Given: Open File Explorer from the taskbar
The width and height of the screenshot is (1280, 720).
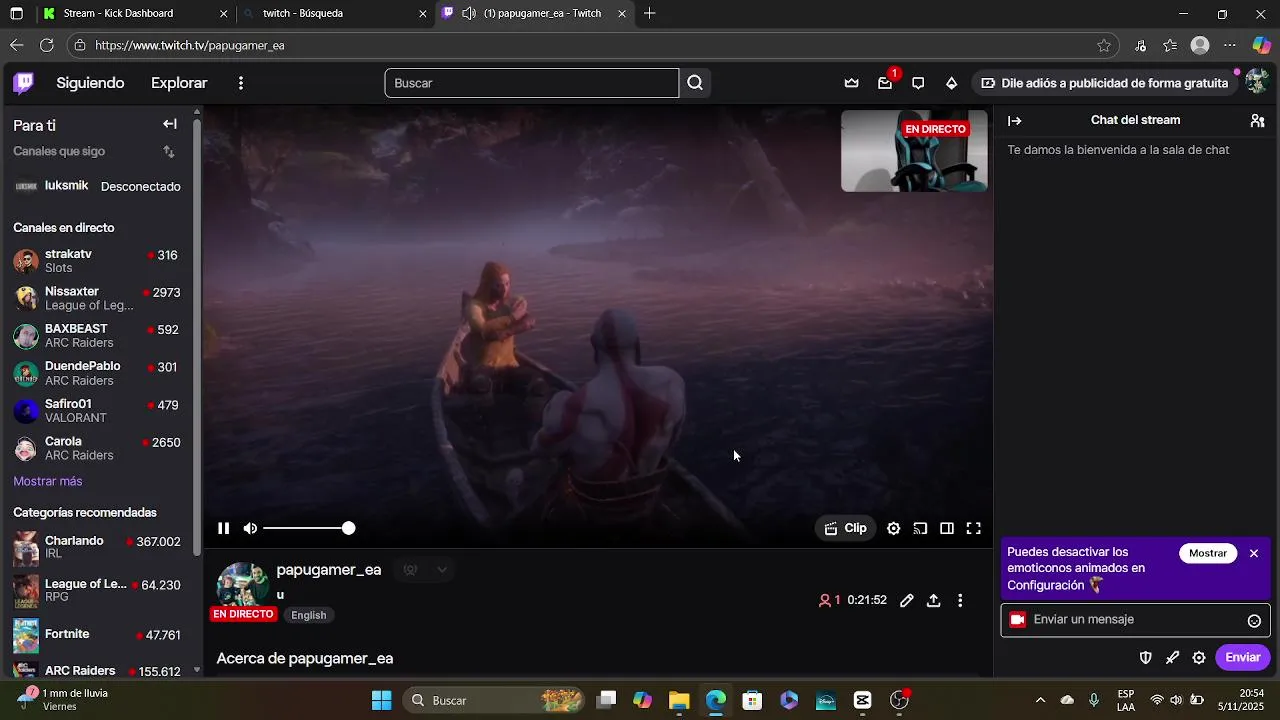Looking at the screenshot, I should [x=679, y=700].
